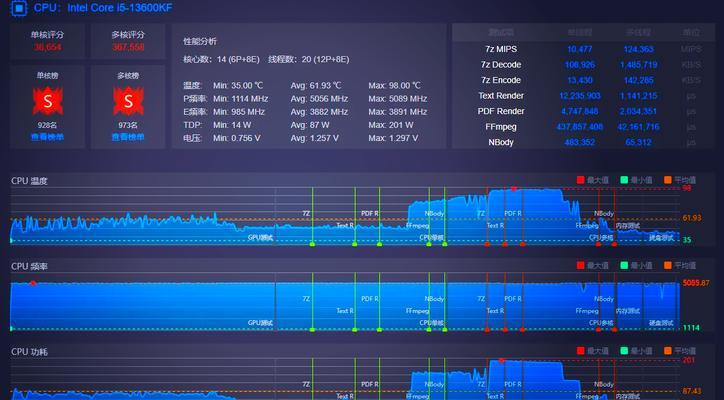Click the 61.93 average value on 温度 axis
This screenshot has height=400, width=724.
coord(692,218)
